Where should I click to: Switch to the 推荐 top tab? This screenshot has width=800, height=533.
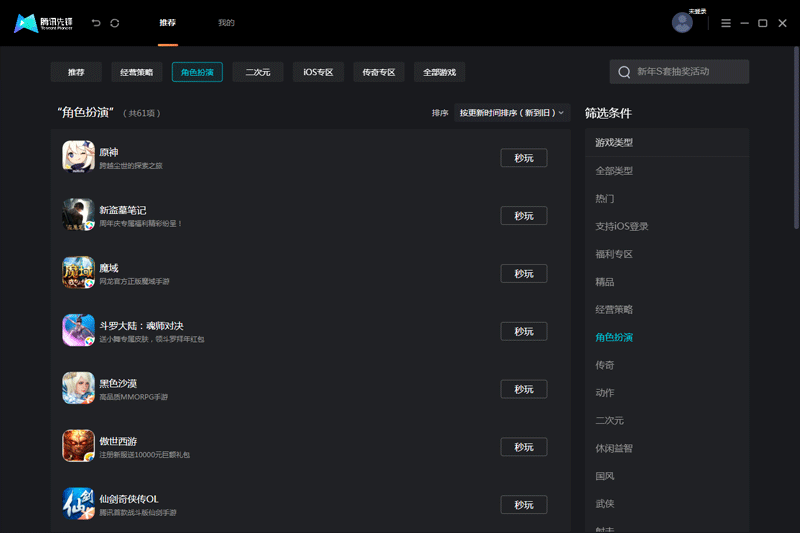[167, 22]
